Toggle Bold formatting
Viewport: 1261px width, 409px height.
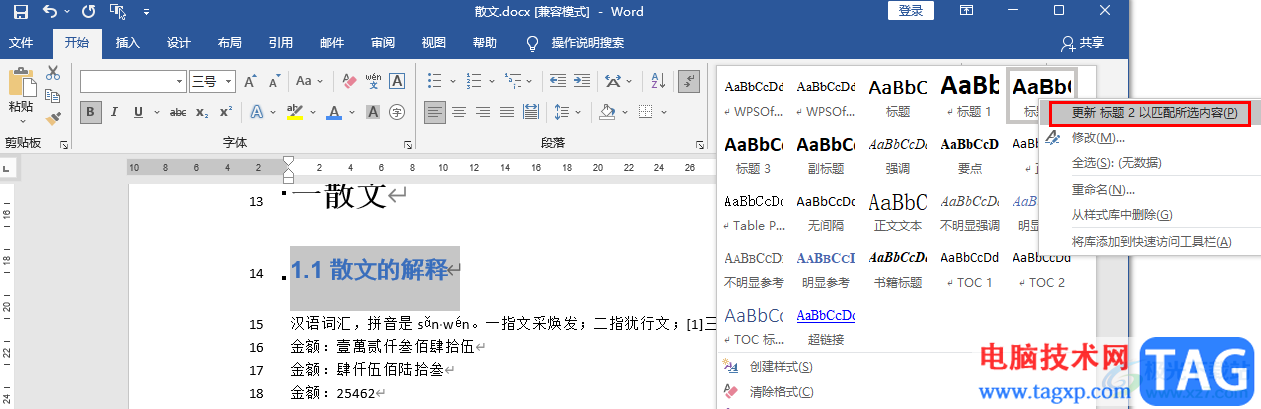91,112
